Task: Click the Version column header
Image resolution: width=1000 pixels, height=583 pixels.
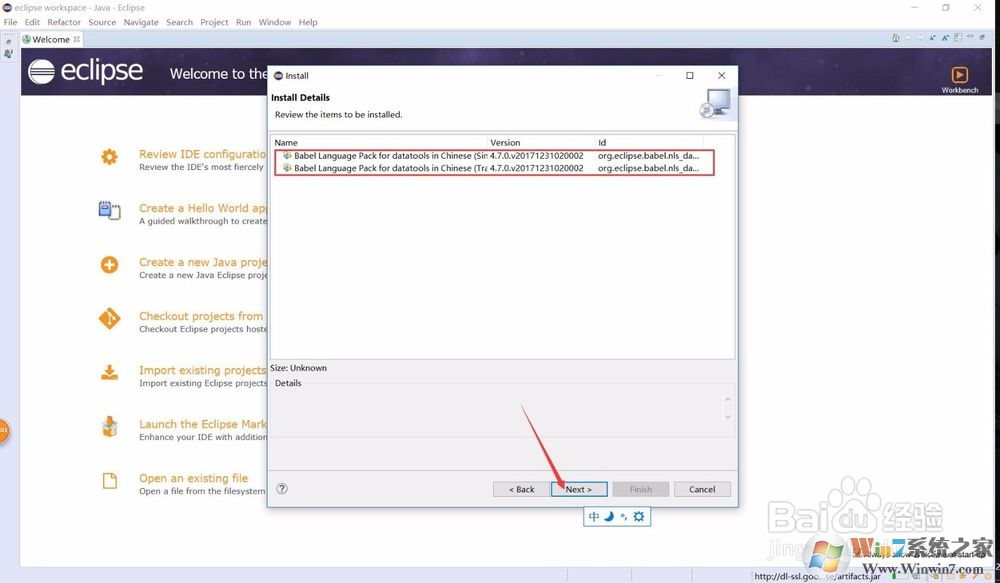Action: click(x=541, y=142)
